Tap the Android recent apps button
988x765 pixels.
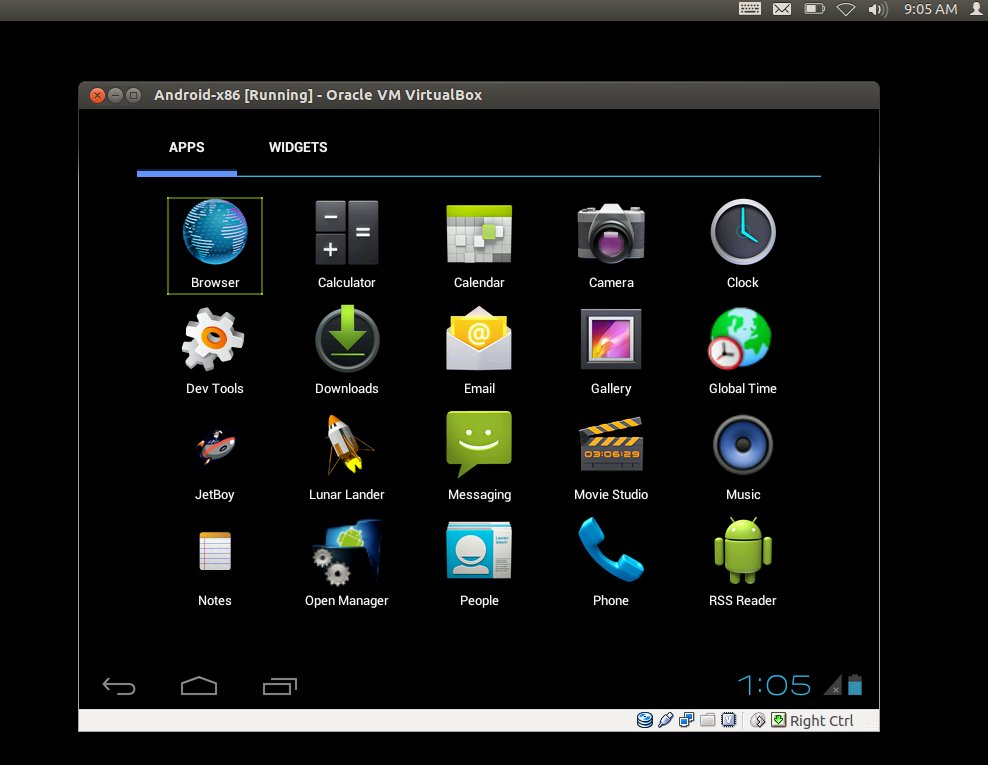280,686
